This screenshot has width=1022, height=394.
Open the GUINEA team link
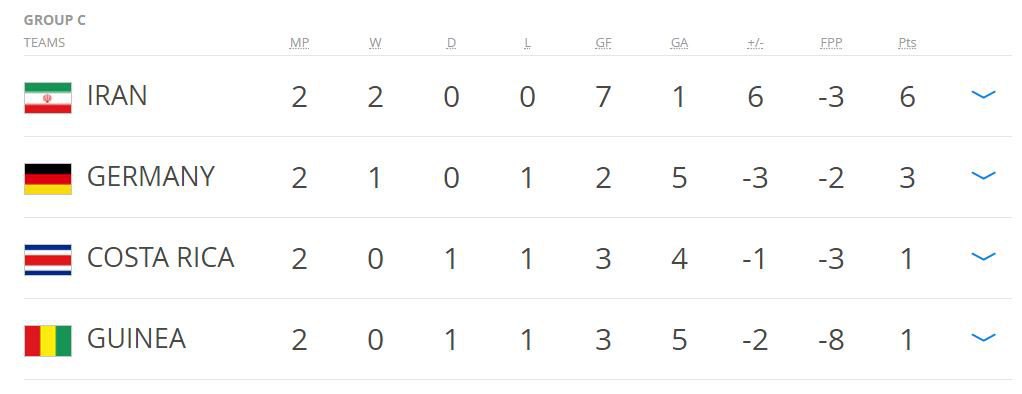tap(136, 339)
